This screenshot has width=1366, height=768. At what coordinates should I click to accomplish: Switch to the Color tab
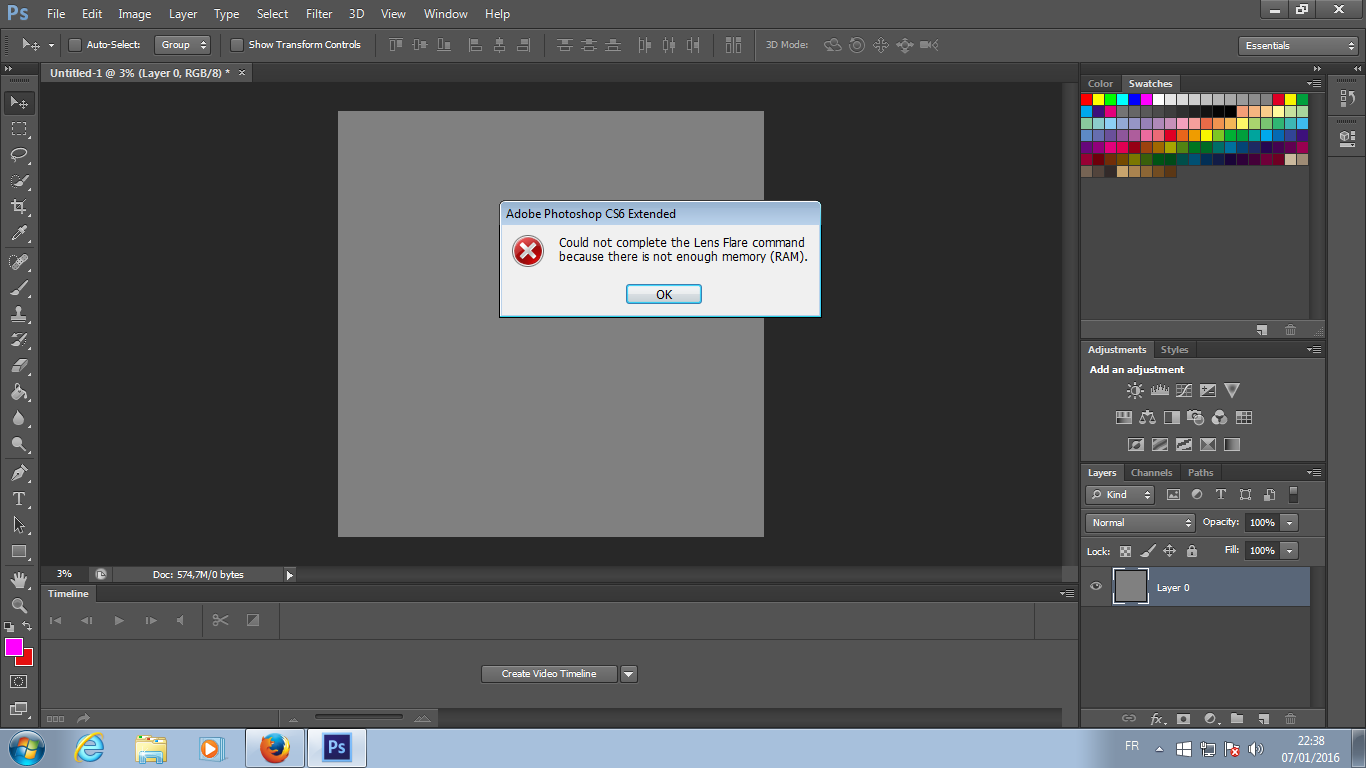pyautogui.click(x=1100, y=84)
